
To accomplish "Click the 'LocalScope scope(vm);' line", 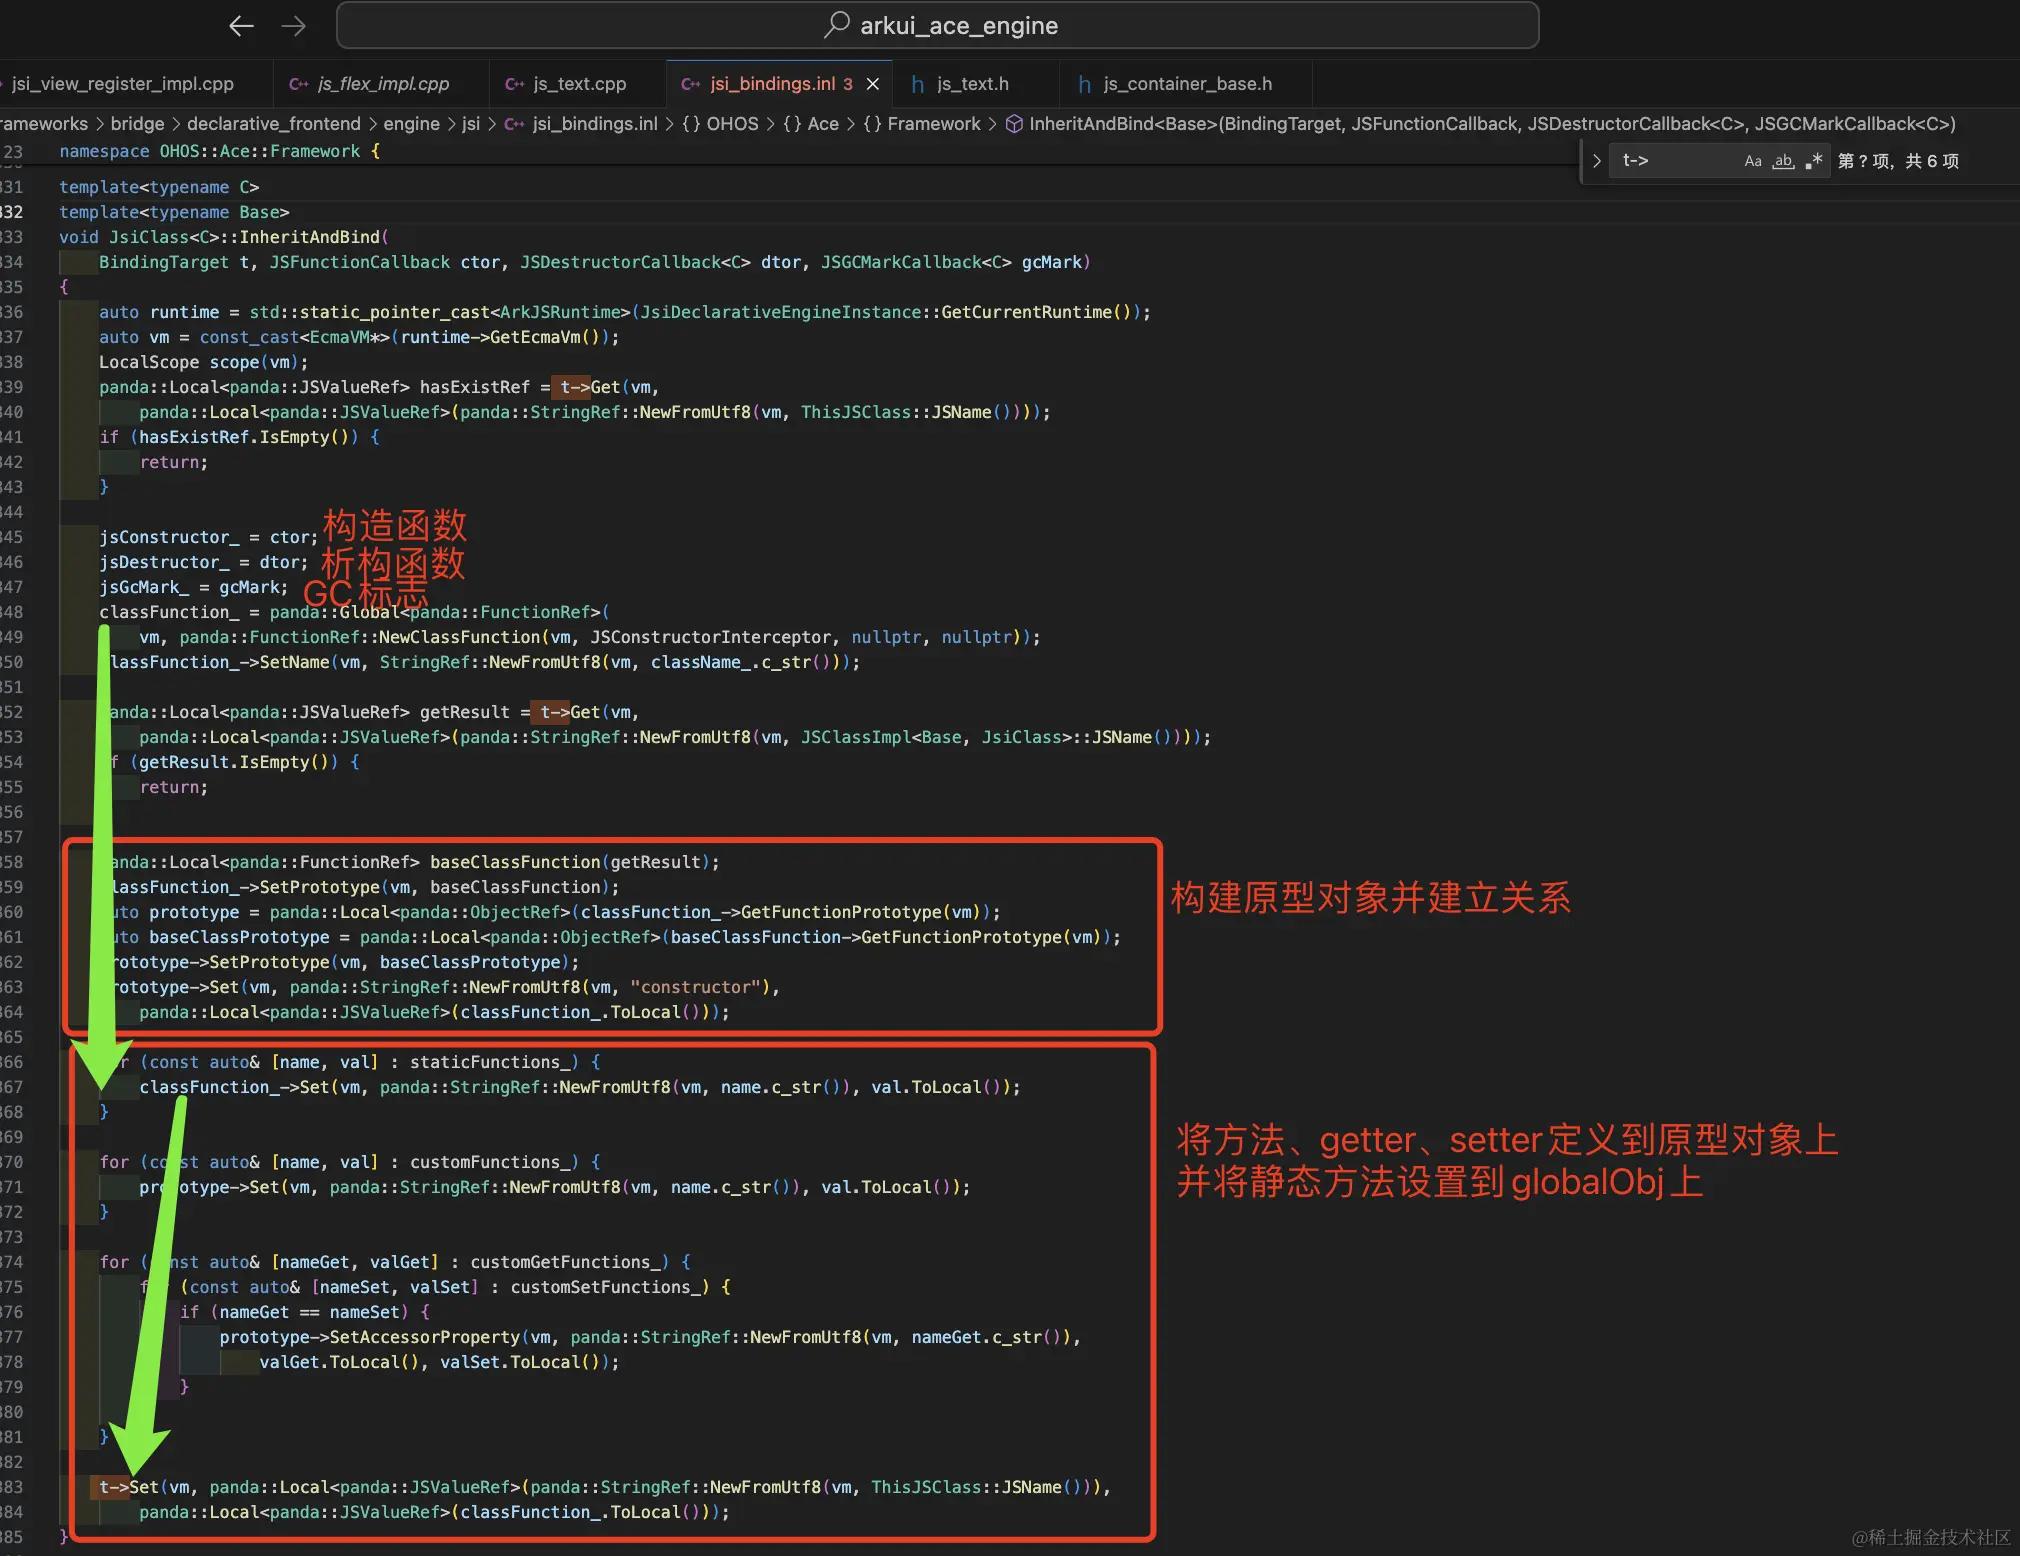I will pyautogui.click(x=203, y=362).
